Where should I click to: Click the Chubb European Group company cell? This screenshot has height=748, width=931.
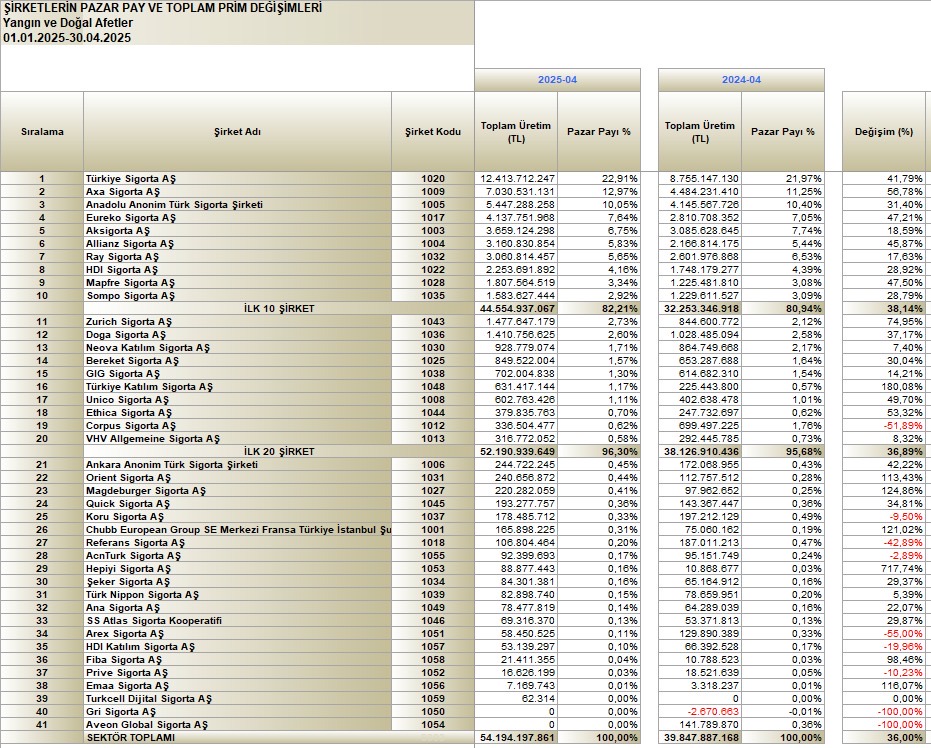(238, 530)
